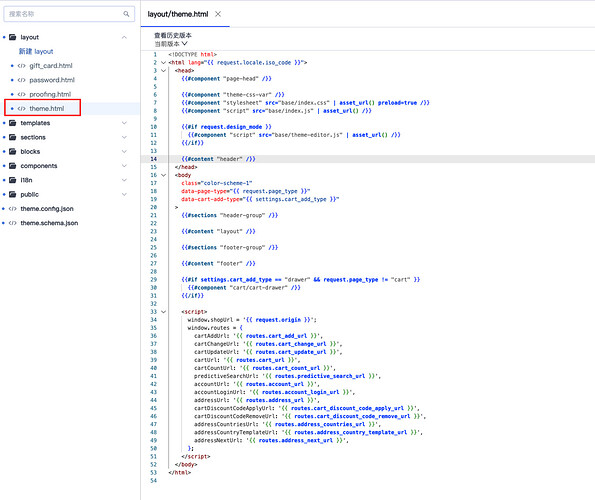Click the sections folder icon
This screenshot has height=500, width=595.
coord(13,137)
